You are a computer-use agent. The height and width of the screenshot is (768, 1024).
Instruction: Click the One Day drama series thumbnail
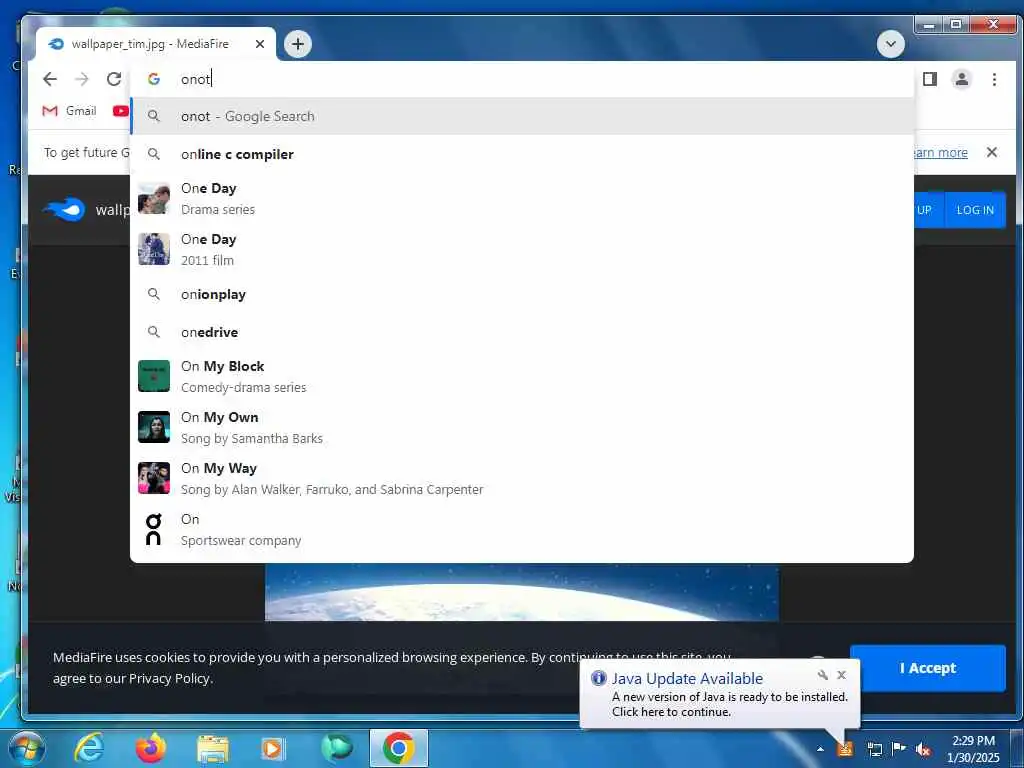154,199
